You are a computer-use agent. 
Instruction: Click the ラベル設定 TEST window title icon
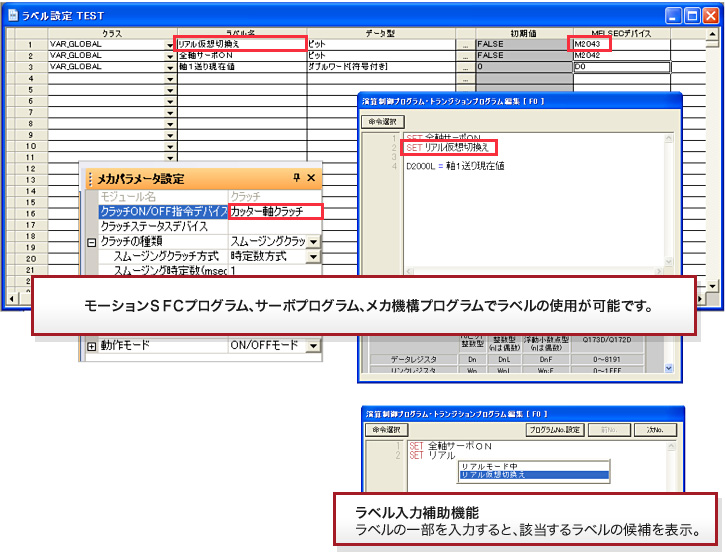[x=13, y=15]
